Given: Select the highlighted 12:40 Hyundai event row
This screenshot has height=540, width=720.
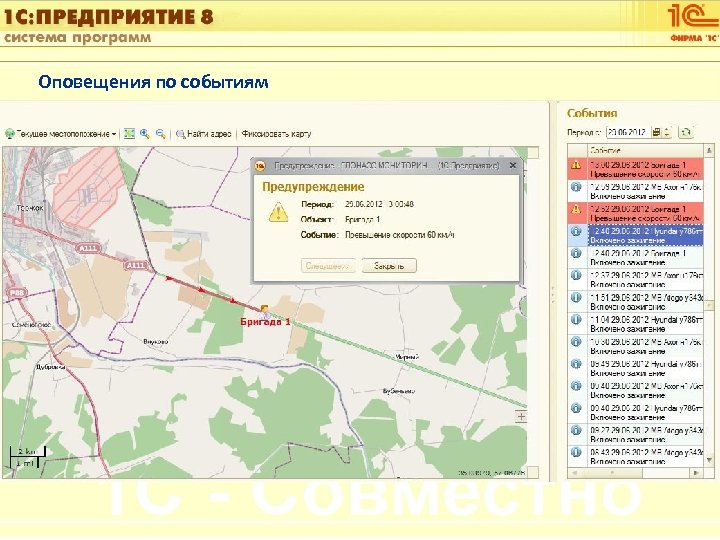Looking at the screenshot, I should [x=635, y=235].
